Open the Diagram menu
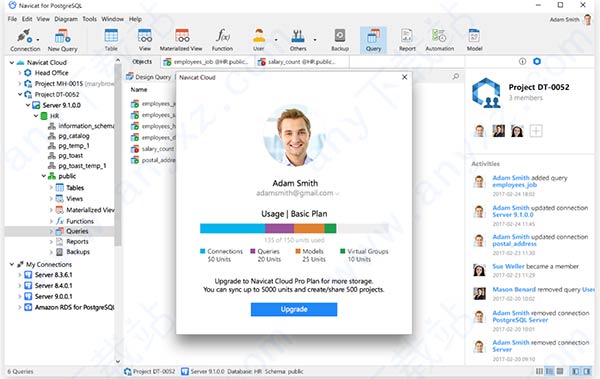600x379 pixels. pyautogui.click(x=65, y=19)
